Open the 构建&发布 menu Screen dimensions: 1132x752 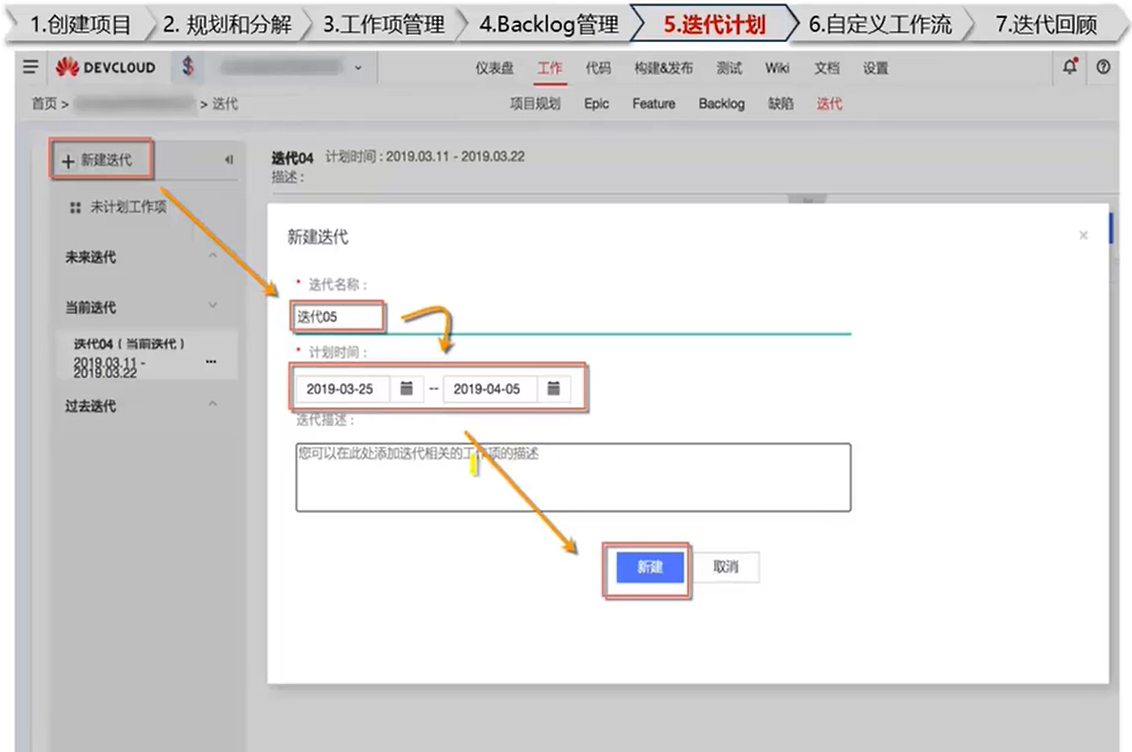663,68
